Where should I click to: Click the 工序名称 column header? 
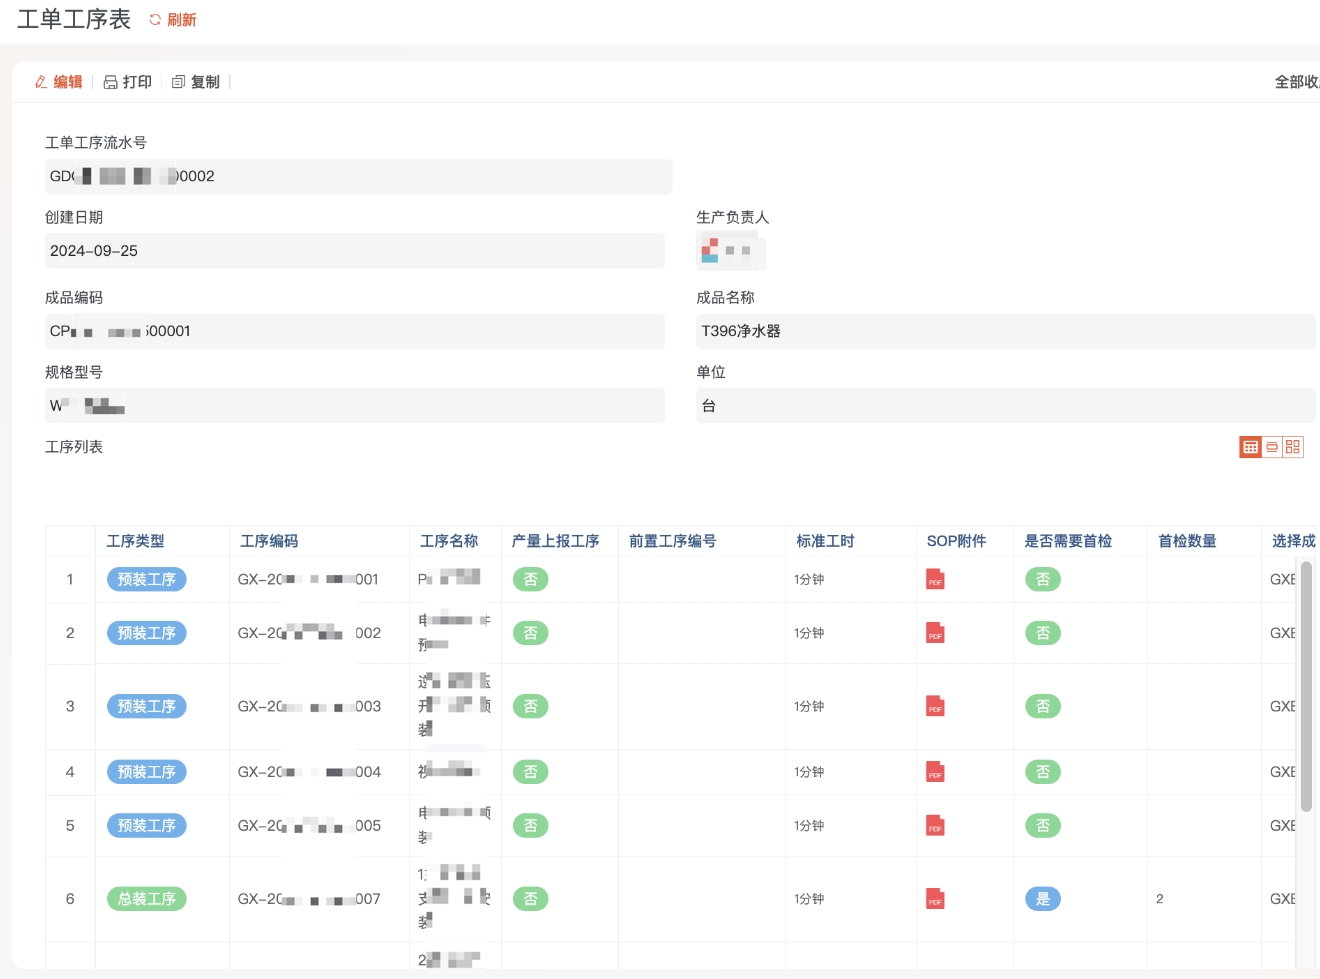[x=449, y=541]
